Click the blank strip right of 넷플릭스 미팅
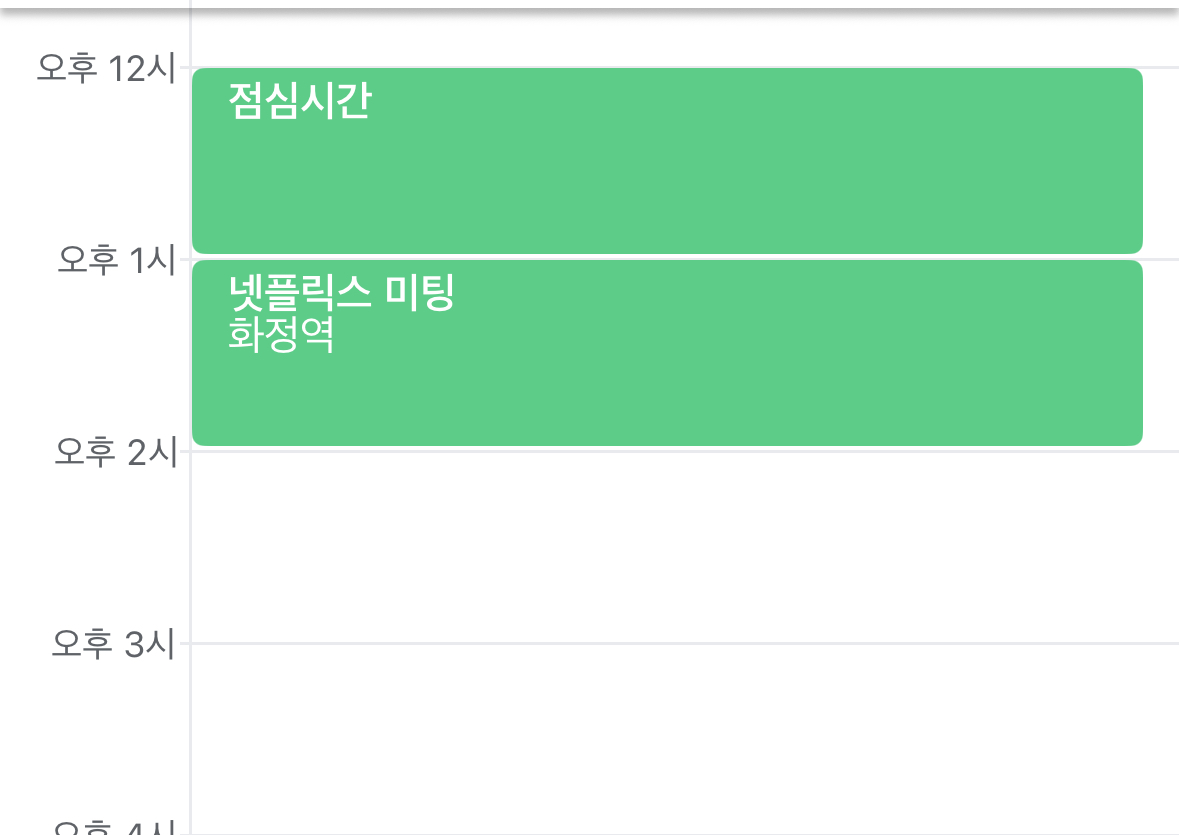Image resolution: width=1179 pixels, height=835 pixels. tap(1161, 353)
